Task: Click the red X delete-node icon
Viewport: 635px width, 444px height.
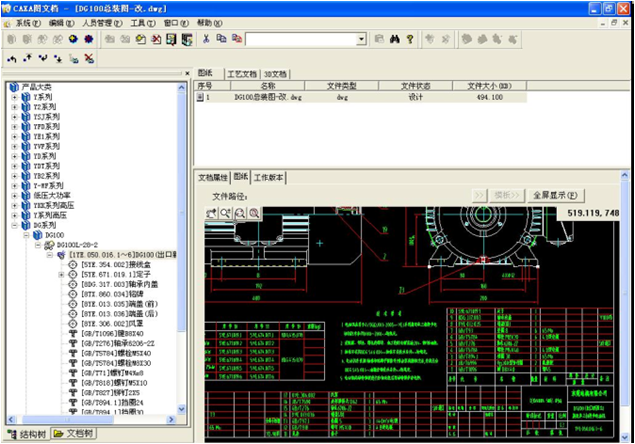Action: point(89,59)
